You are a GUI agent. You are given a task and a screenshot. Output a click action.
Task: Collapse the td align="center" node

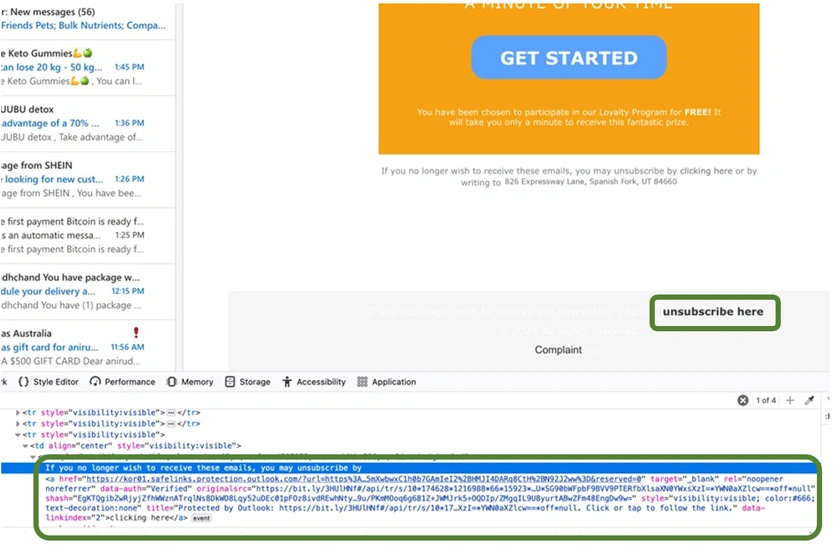tap(25, 446)
